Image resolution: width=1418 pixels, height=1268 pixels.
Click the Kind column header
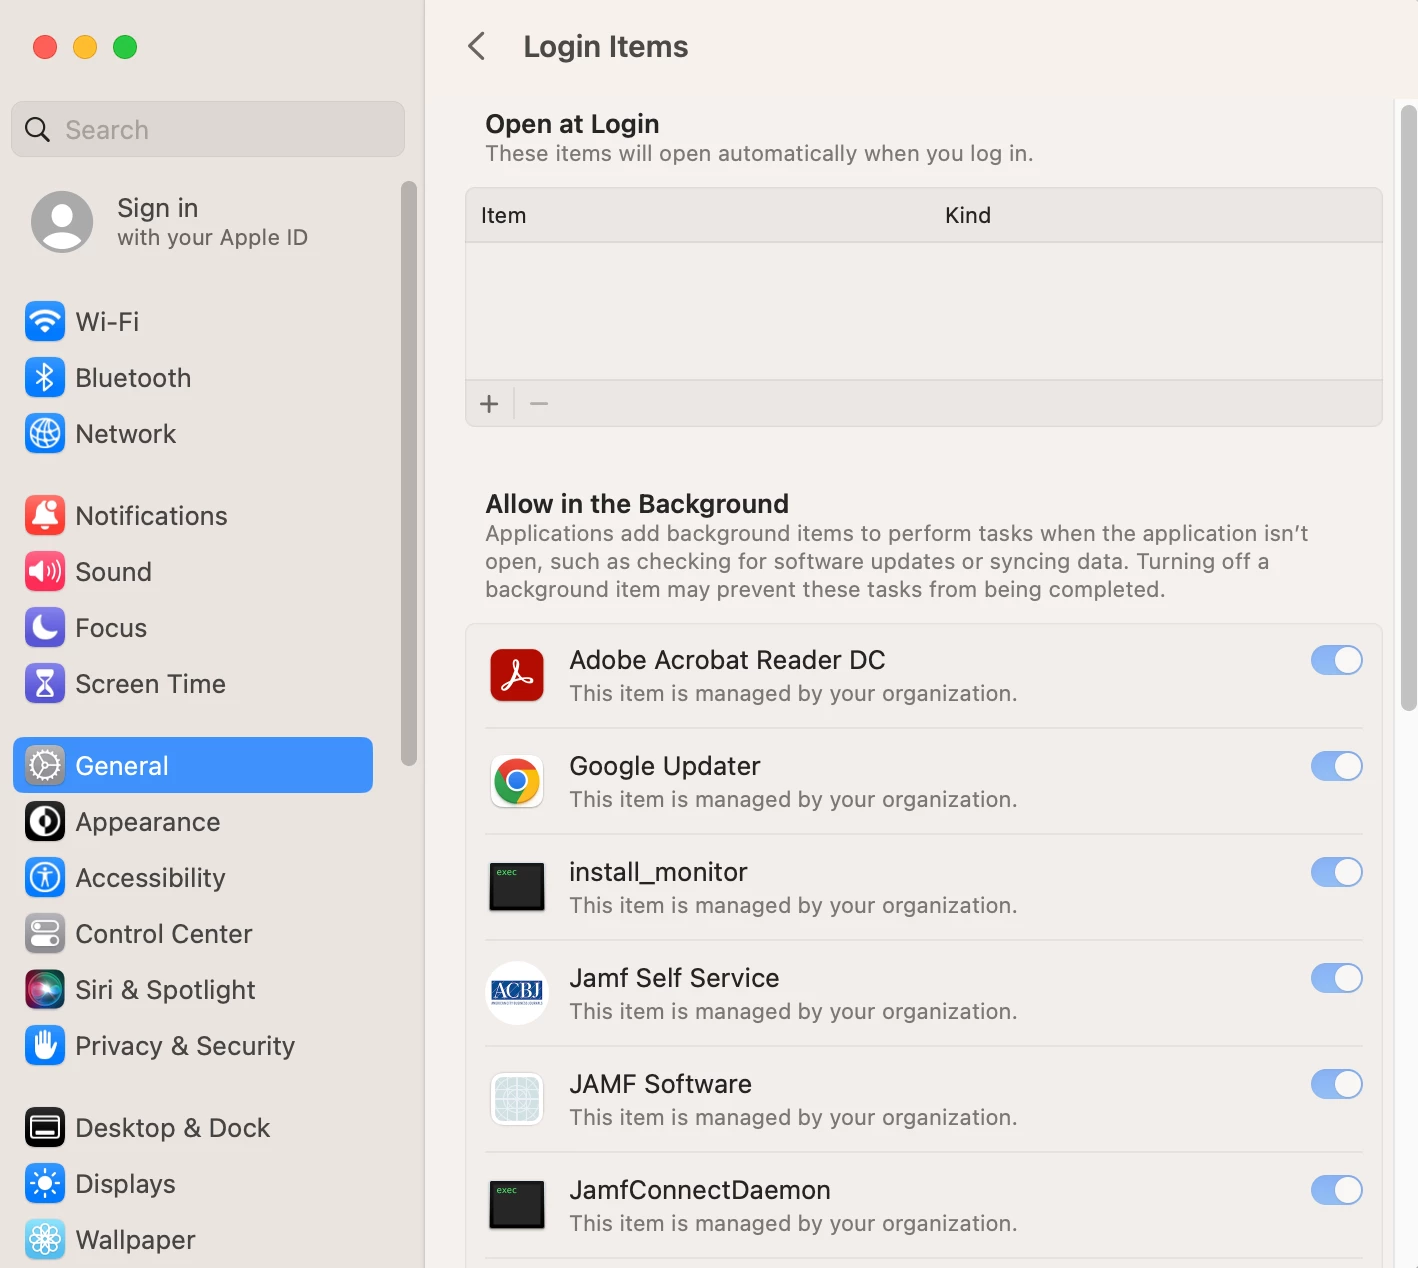pos(968,215)
